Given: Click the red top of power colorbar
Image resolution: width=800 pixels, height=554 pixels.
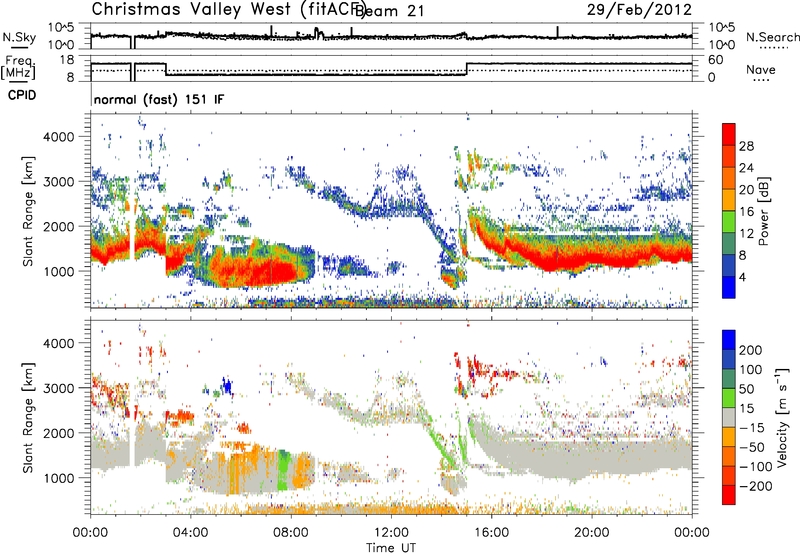Looking at the screenshot, I should point(729,134).
